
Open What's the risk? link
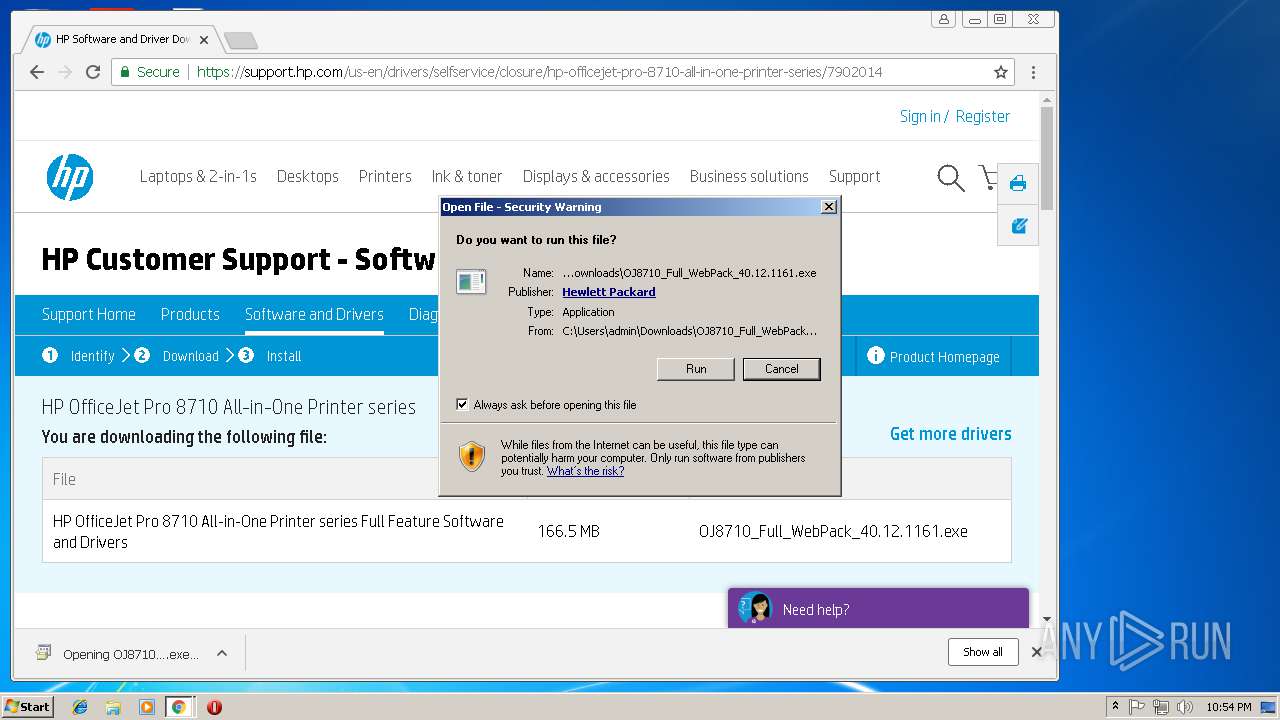pos(585,471)
